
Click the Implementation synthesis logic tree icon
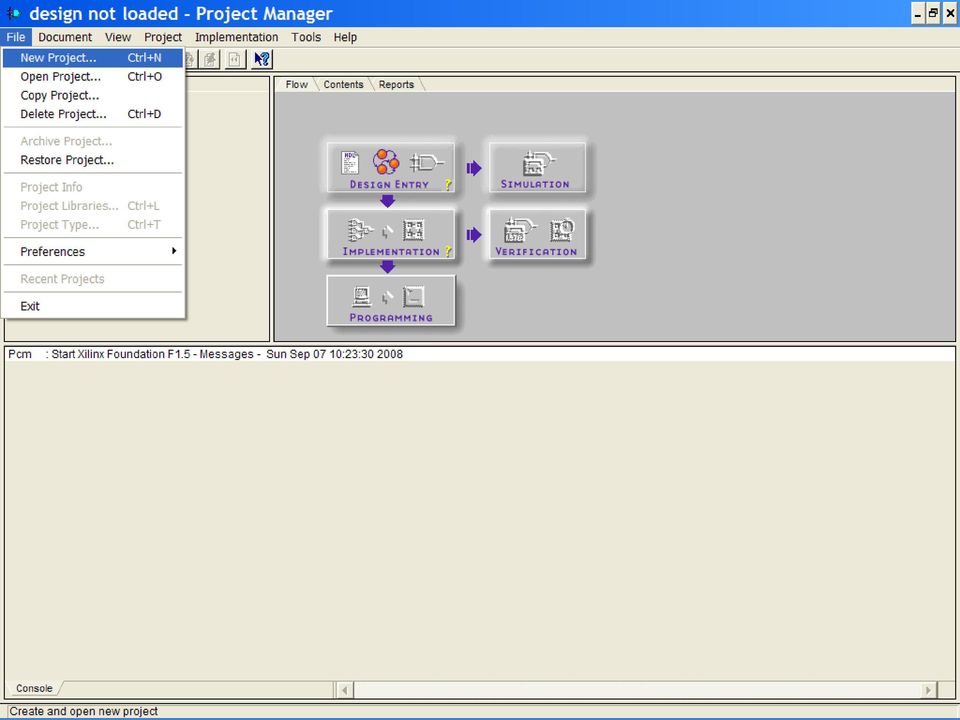pyautogui.click(x=360, y=230)
